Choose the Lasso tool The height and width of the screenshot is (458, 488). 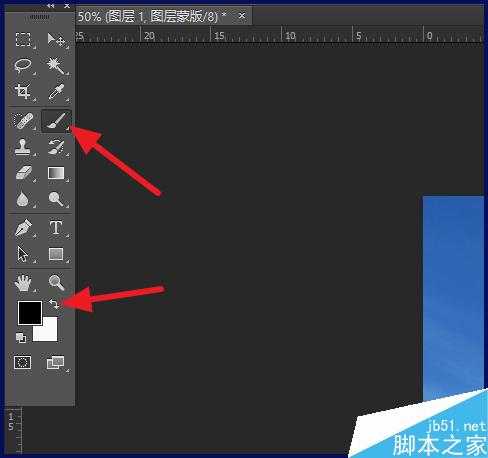point(23,65)
